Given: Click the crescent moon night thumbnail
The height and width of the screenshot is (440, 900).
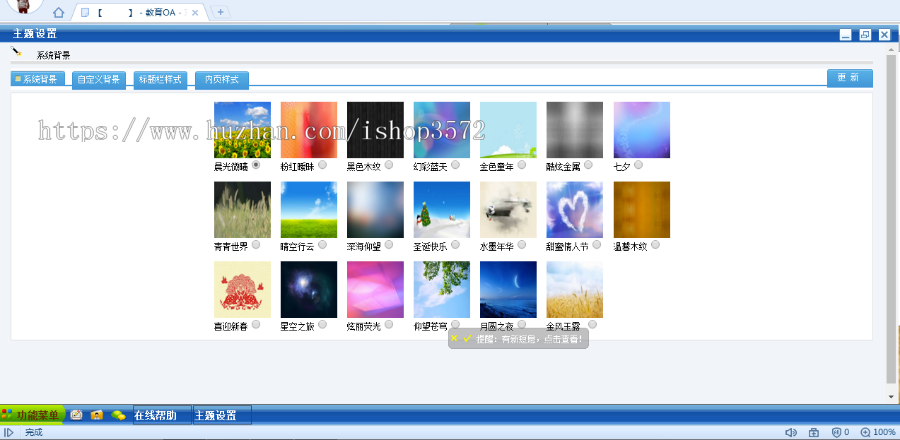Looking at the screenshot, I should tap(508, 289).
